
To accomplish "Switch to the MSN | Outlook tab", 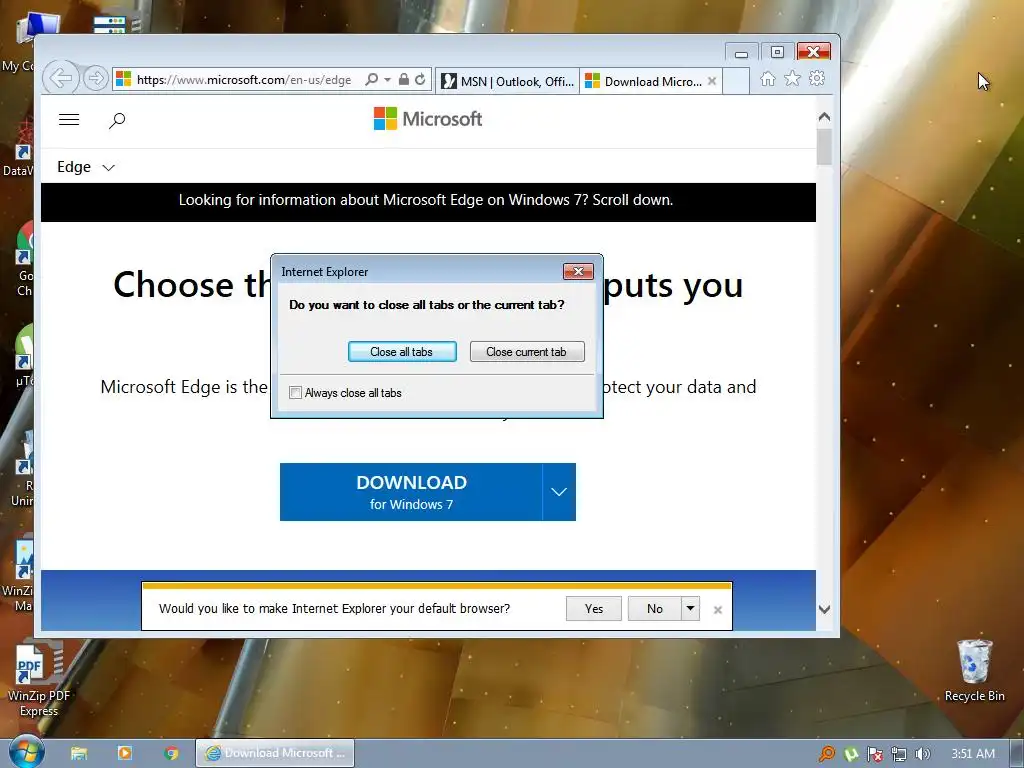I will pos(507,81).
